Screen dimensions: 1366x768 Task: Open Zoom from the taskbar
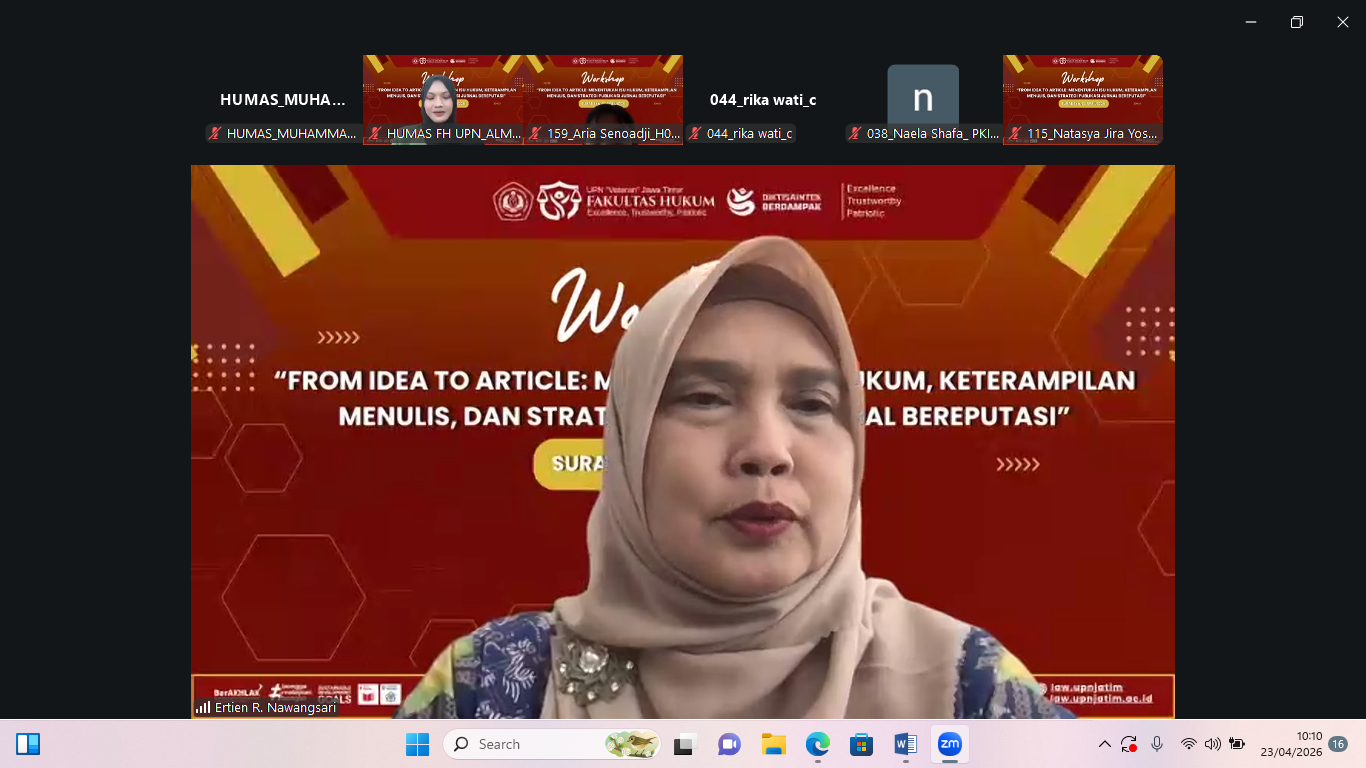point(949,744)
